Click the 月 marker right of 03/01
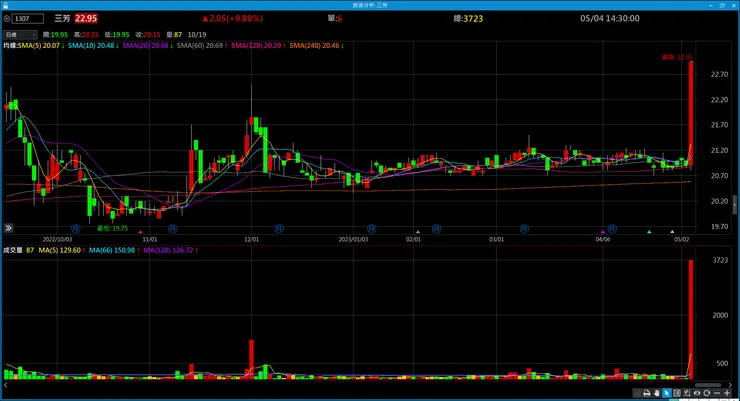This screenshot has width=740, height=401. click(524, 229)
